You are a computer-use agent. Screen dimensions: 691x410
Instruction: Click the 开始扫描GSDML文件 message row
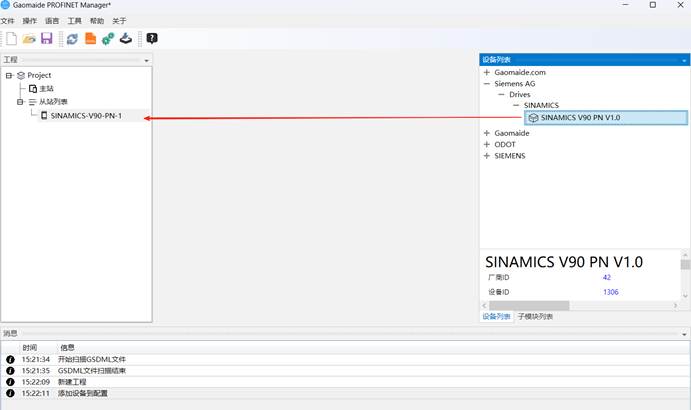pyautogui.click(x=346, y=359)
